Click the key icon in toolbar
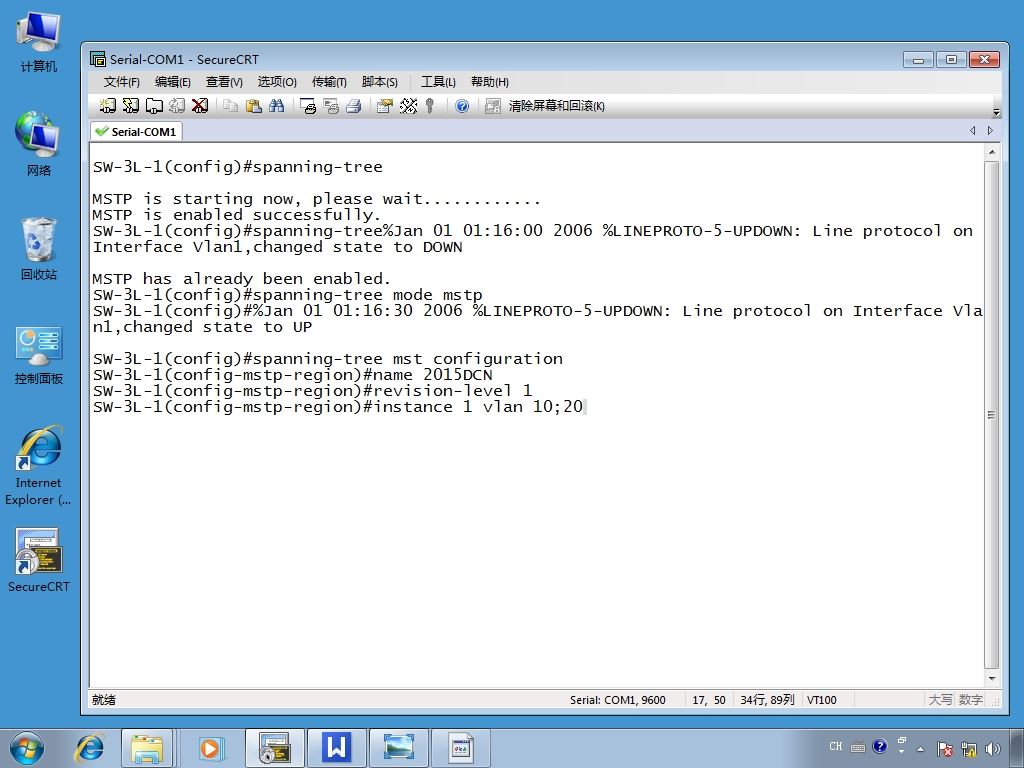The image size is (1024, 768). pyautogui.click(x=430, y=106)
